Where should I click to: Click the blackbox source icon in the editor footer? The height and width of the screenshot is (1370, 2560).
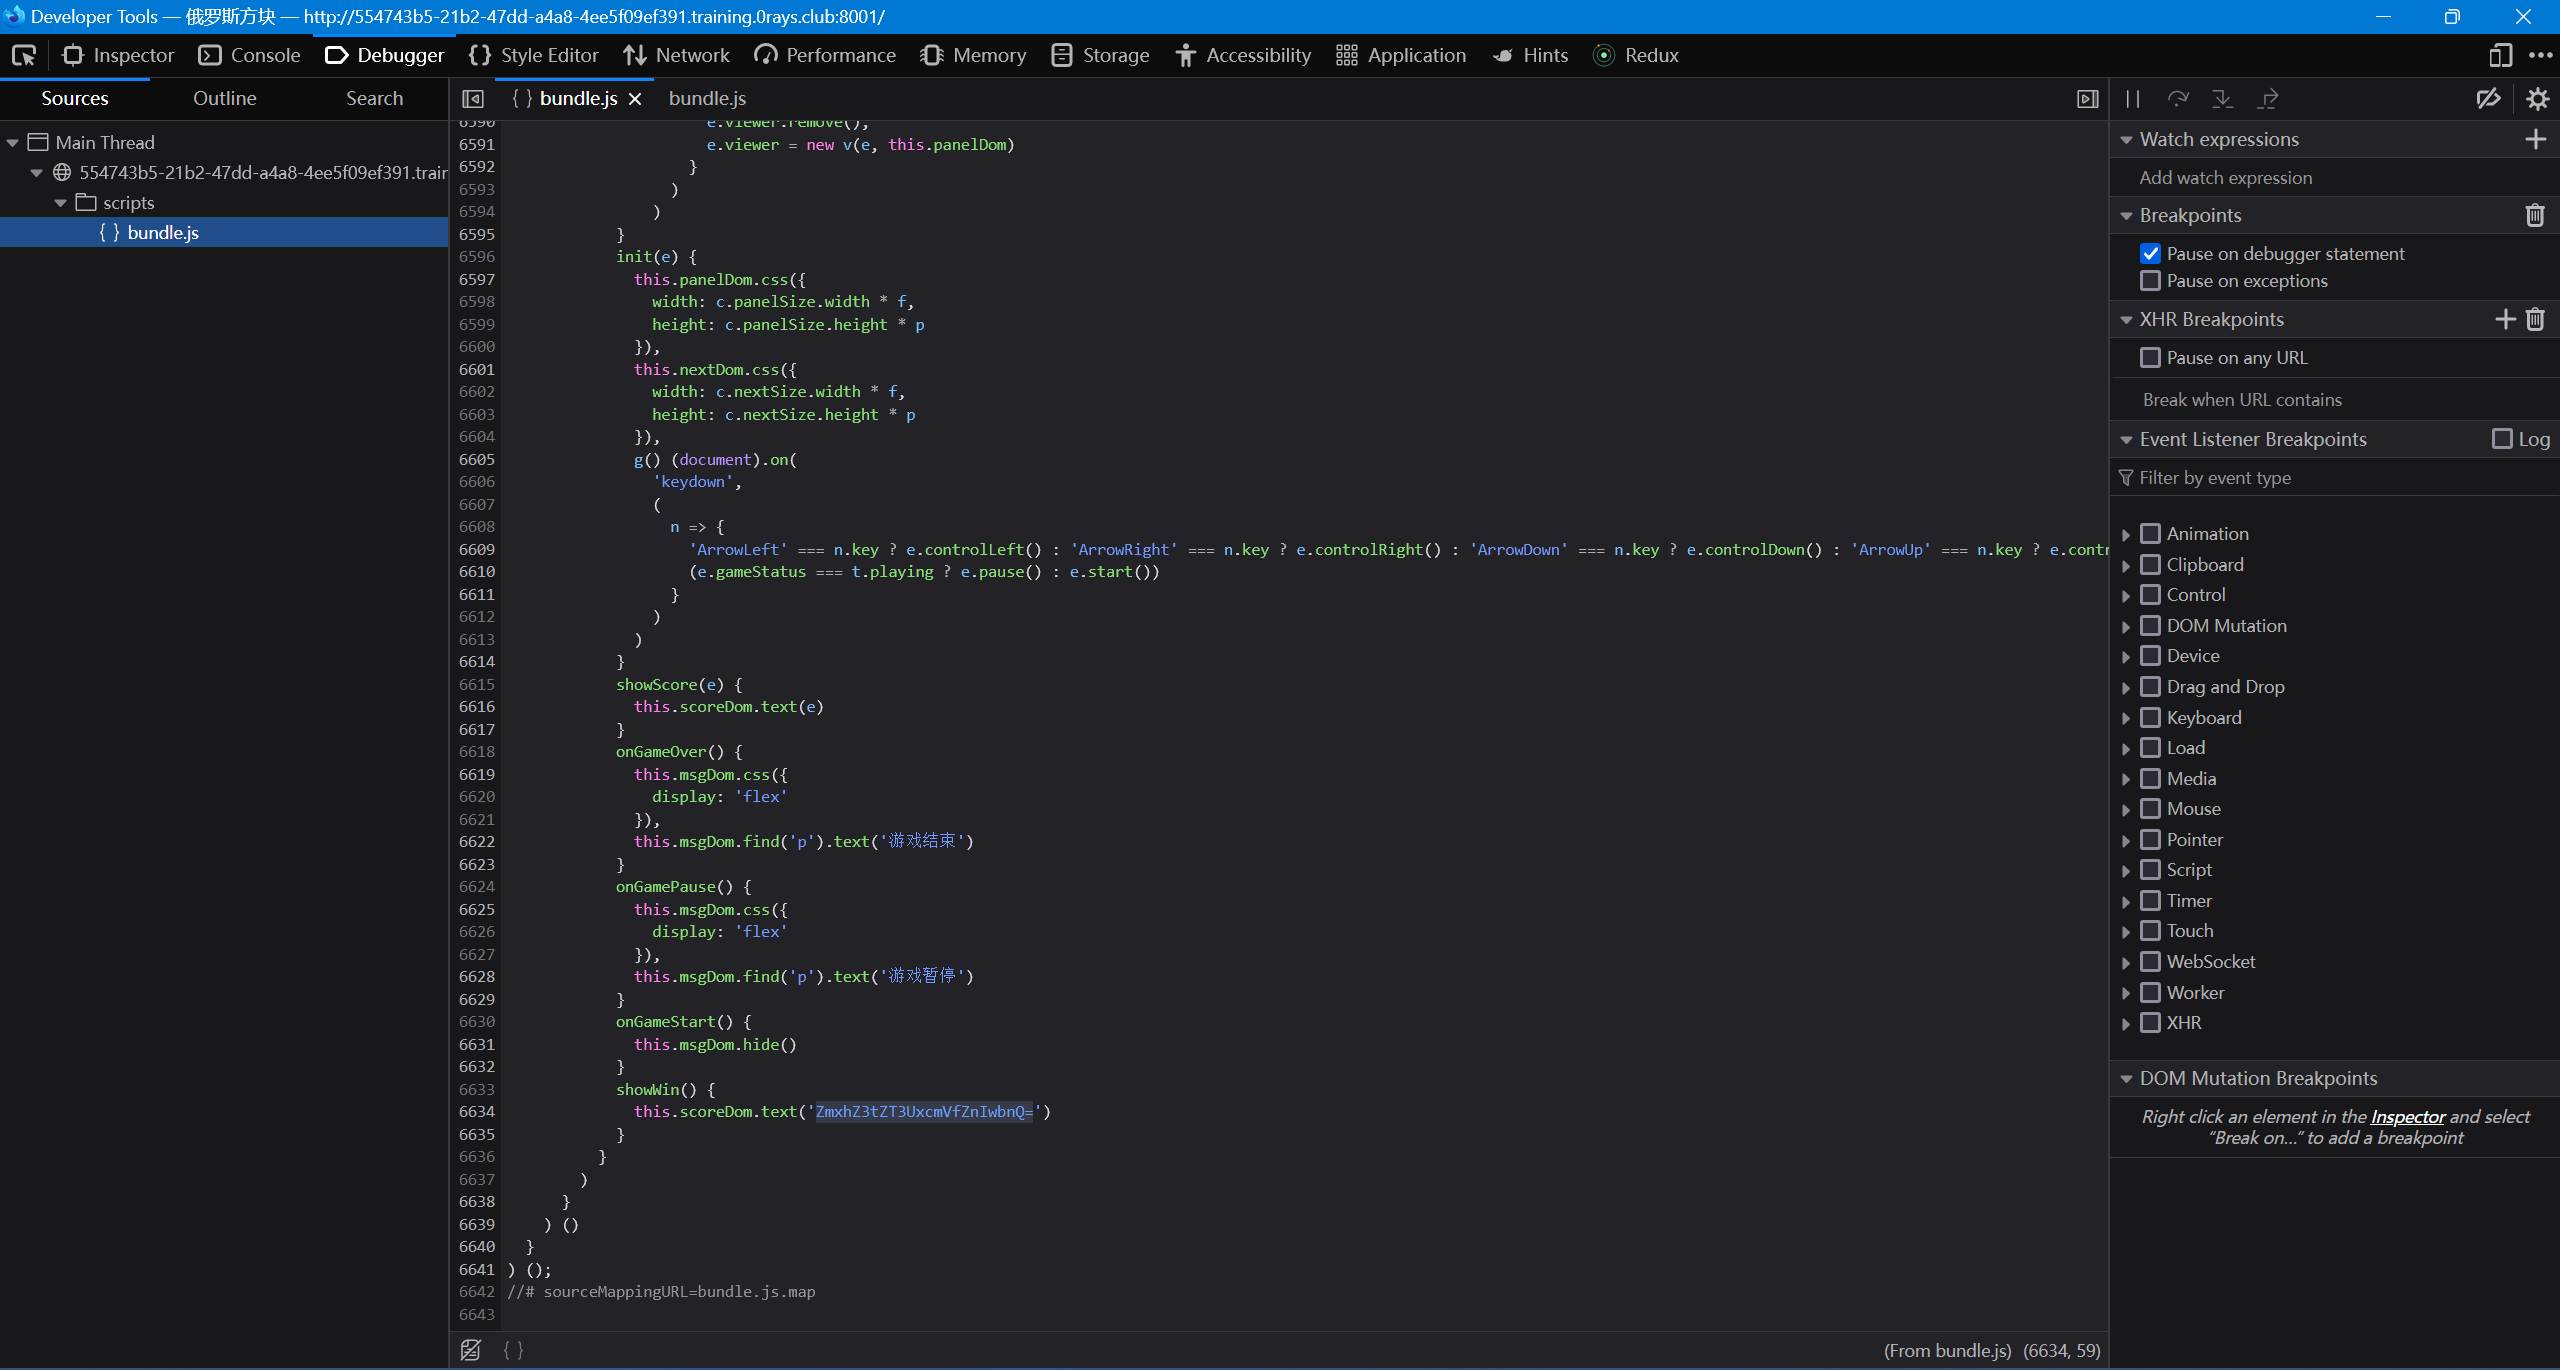point(471,1350)
